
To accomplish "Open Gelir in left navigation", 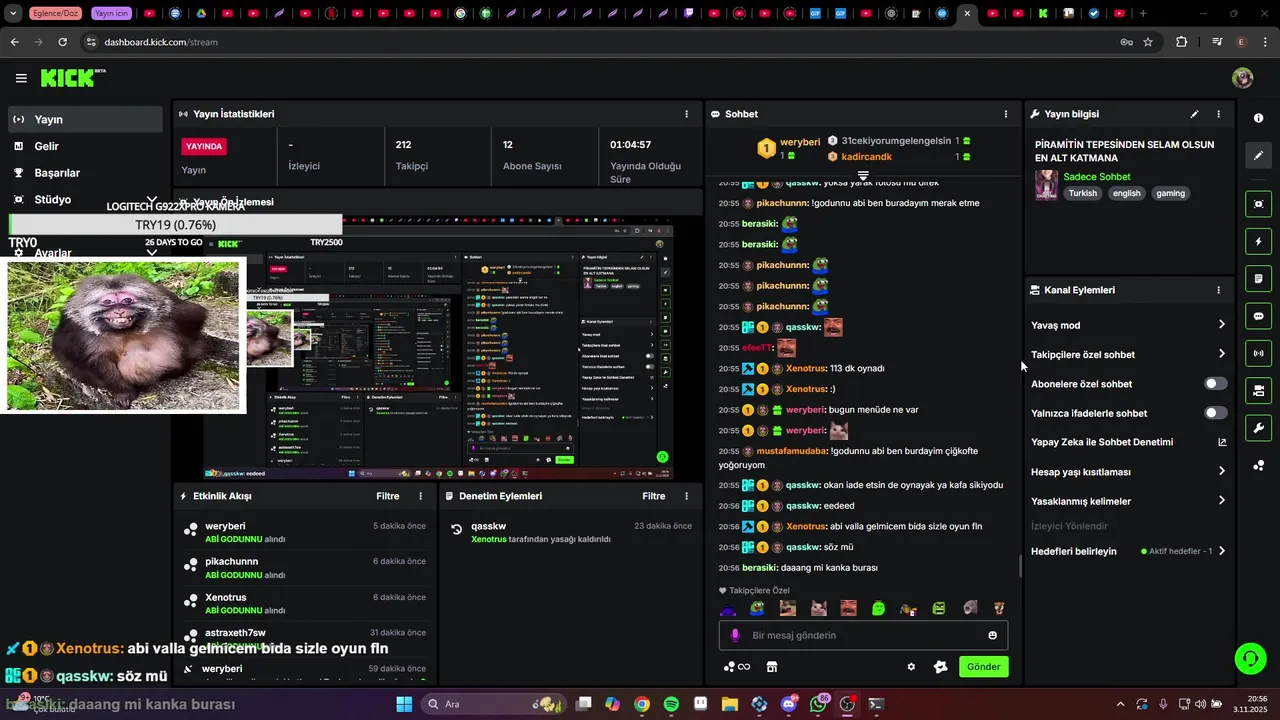I will point(85,146).
